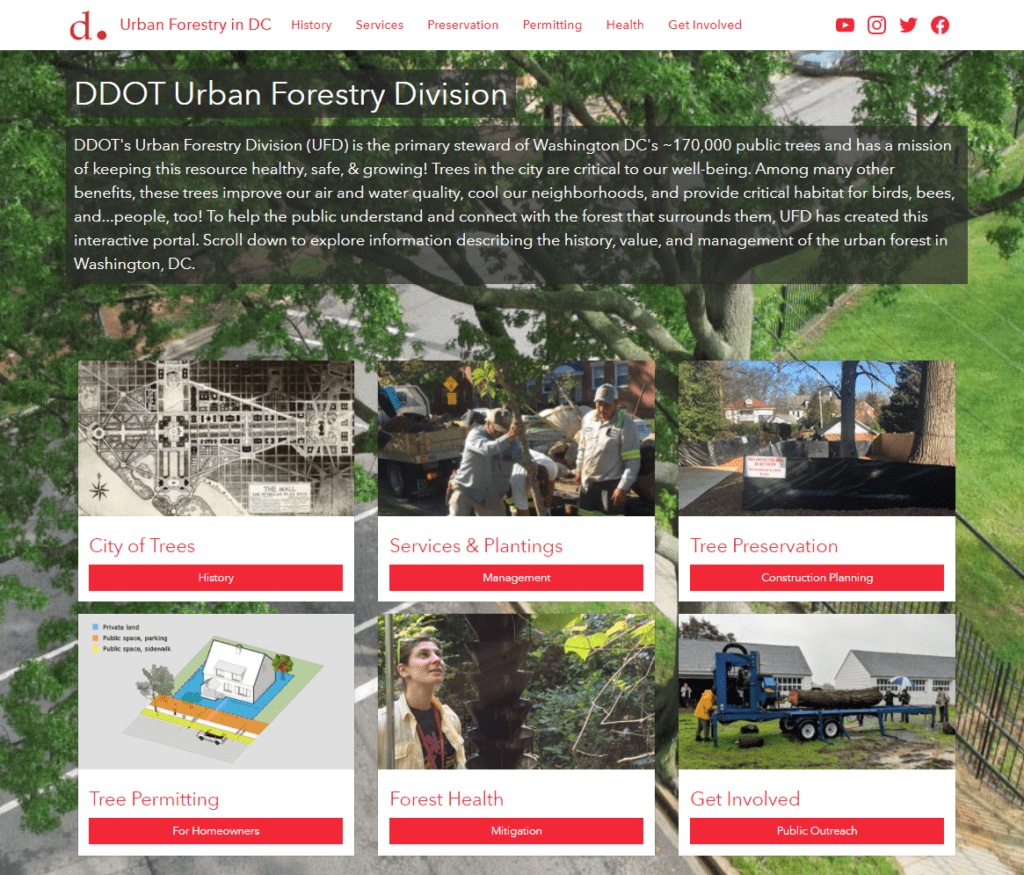This screenshot has width=1024, height=875.
Task: Click the Public Outreach button
Action: coord(817,831)
